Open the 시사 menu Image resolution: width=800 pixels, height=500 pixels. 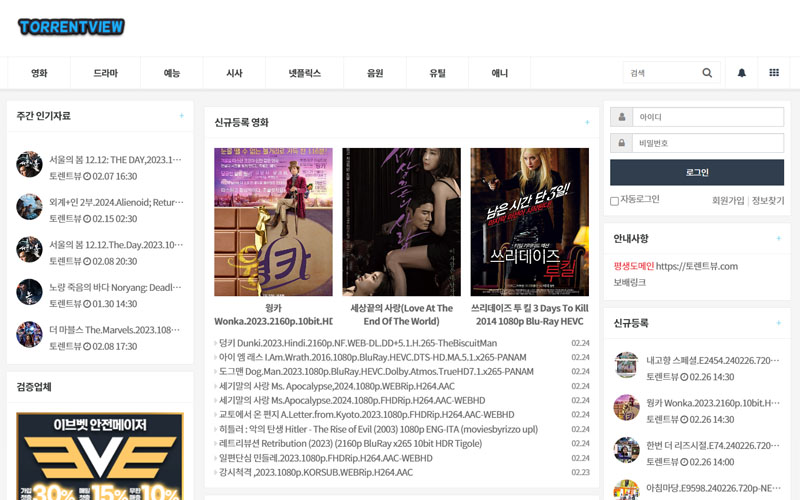[234, 73]
